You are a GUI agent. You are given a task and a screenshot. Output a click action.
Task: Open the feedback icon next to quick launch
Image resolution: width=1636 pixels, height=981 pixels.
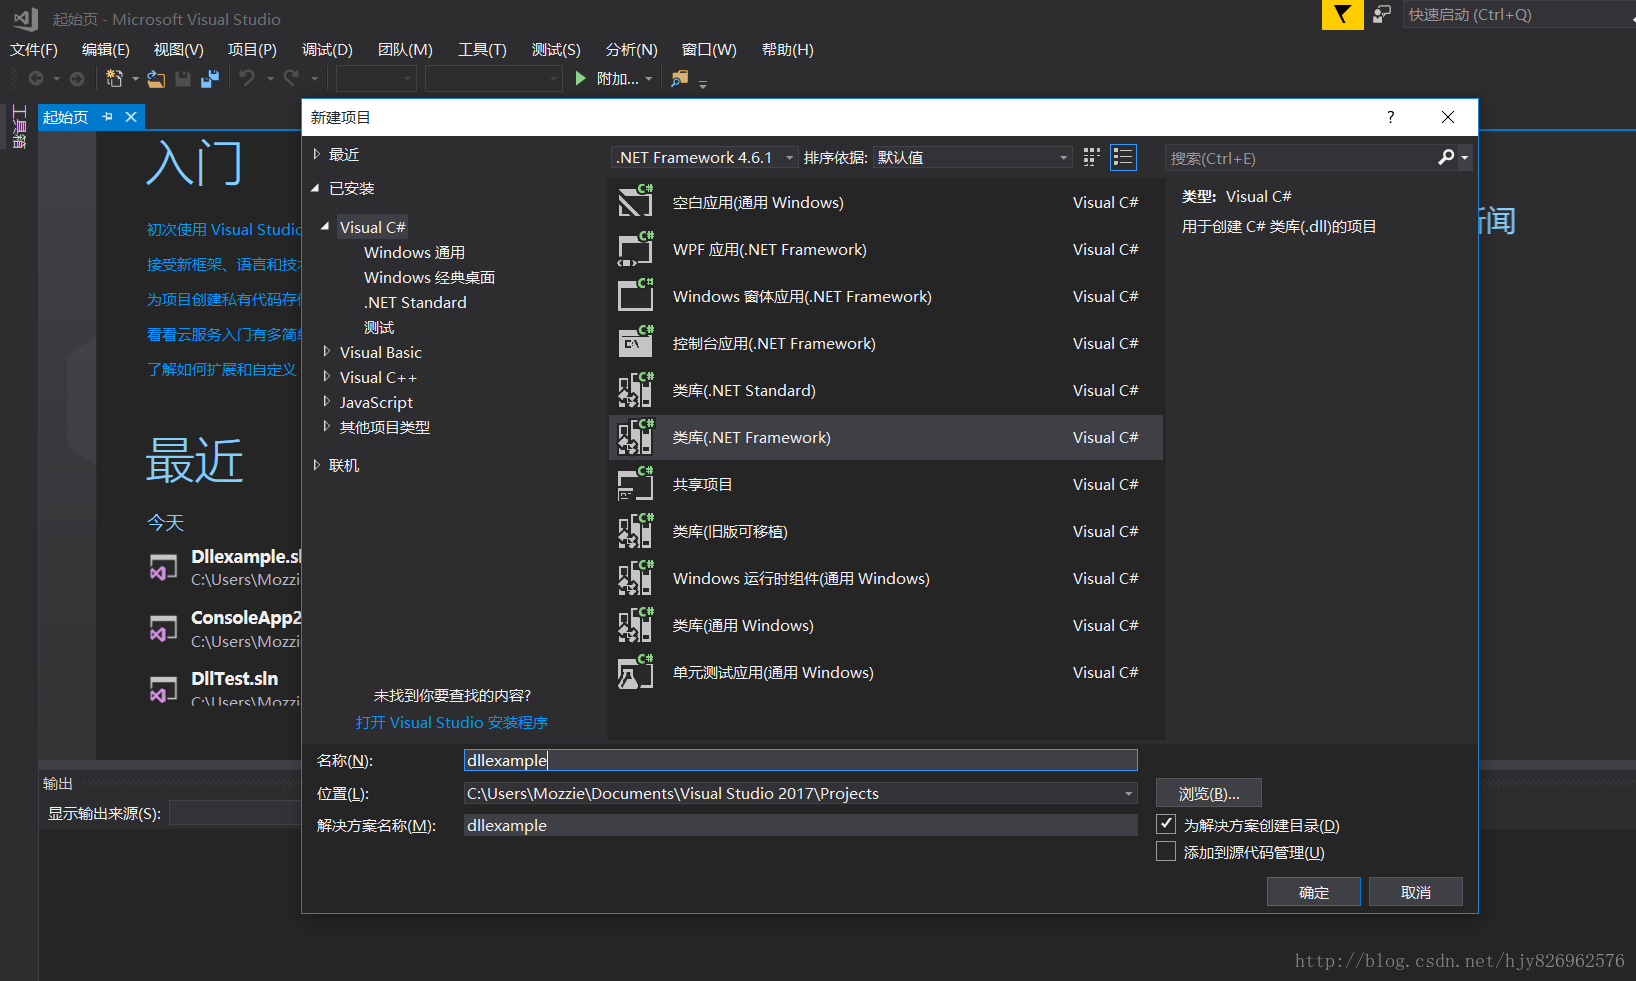coord(1381,15)
